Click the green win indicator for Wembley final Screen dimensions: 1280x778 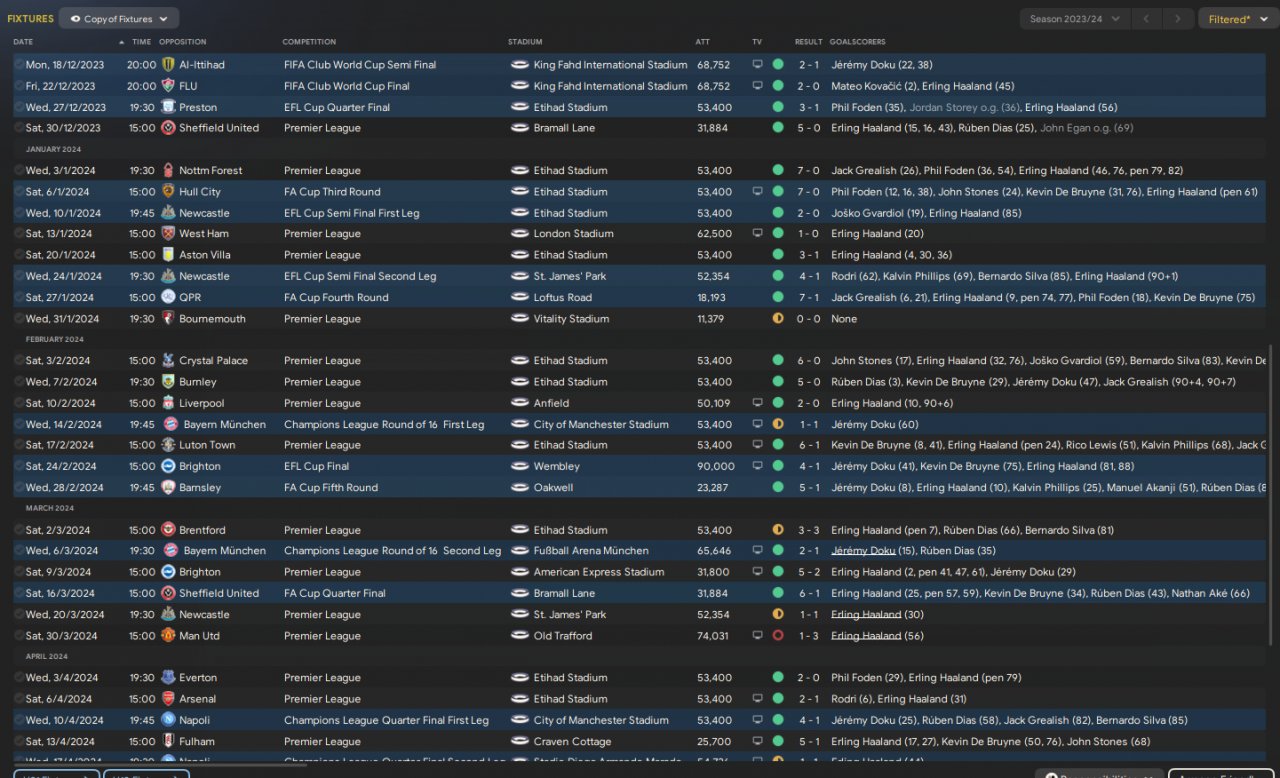[778, 467]
